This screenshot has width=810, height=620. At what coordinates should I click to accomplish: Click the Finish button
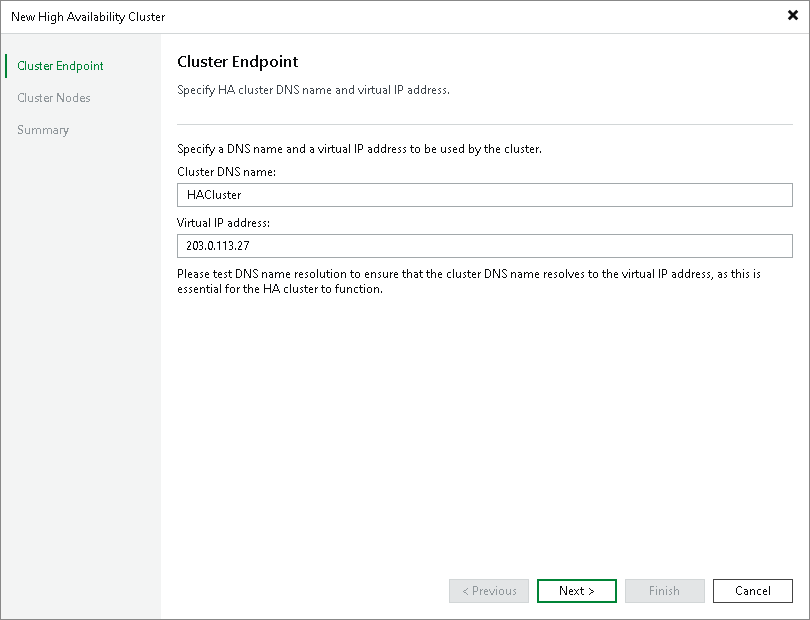pos(664,590)
